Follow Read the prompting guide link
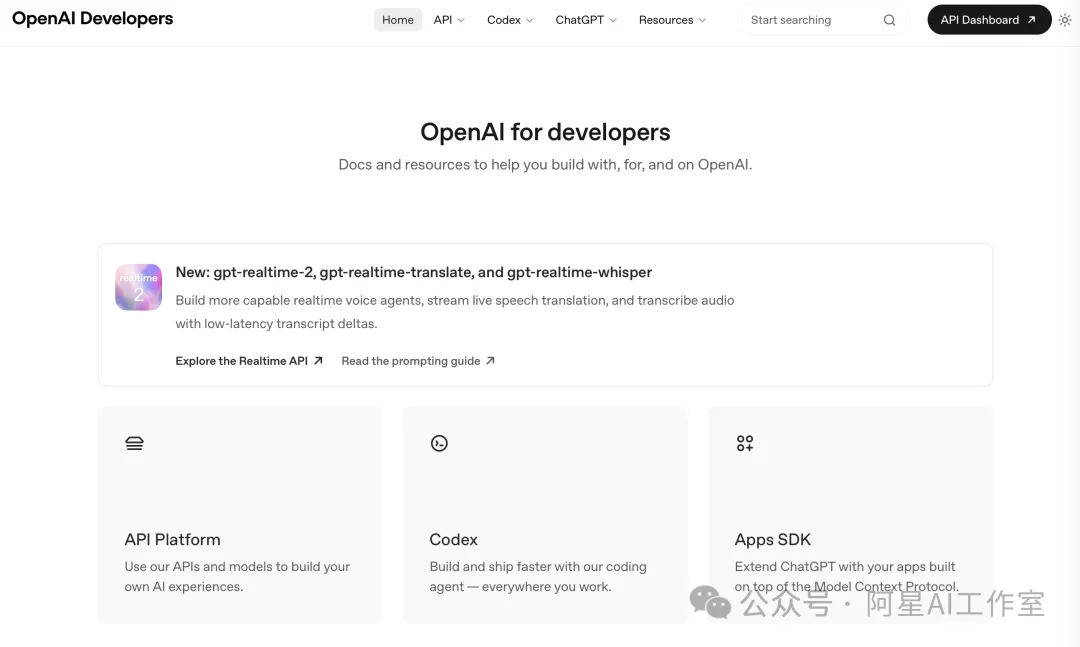1080x647 pixels. (x=418, y=361)
